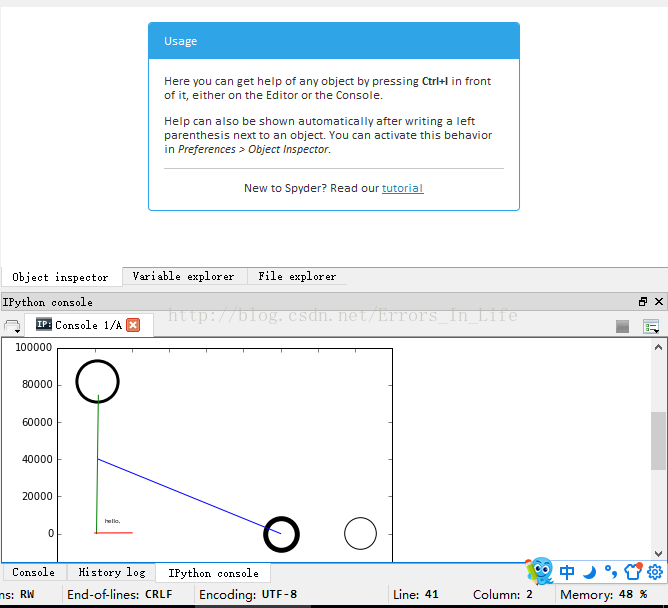Open the browse tabs dropdown icon
Viewport: 668px width, 608px height.
pos(12,326)
